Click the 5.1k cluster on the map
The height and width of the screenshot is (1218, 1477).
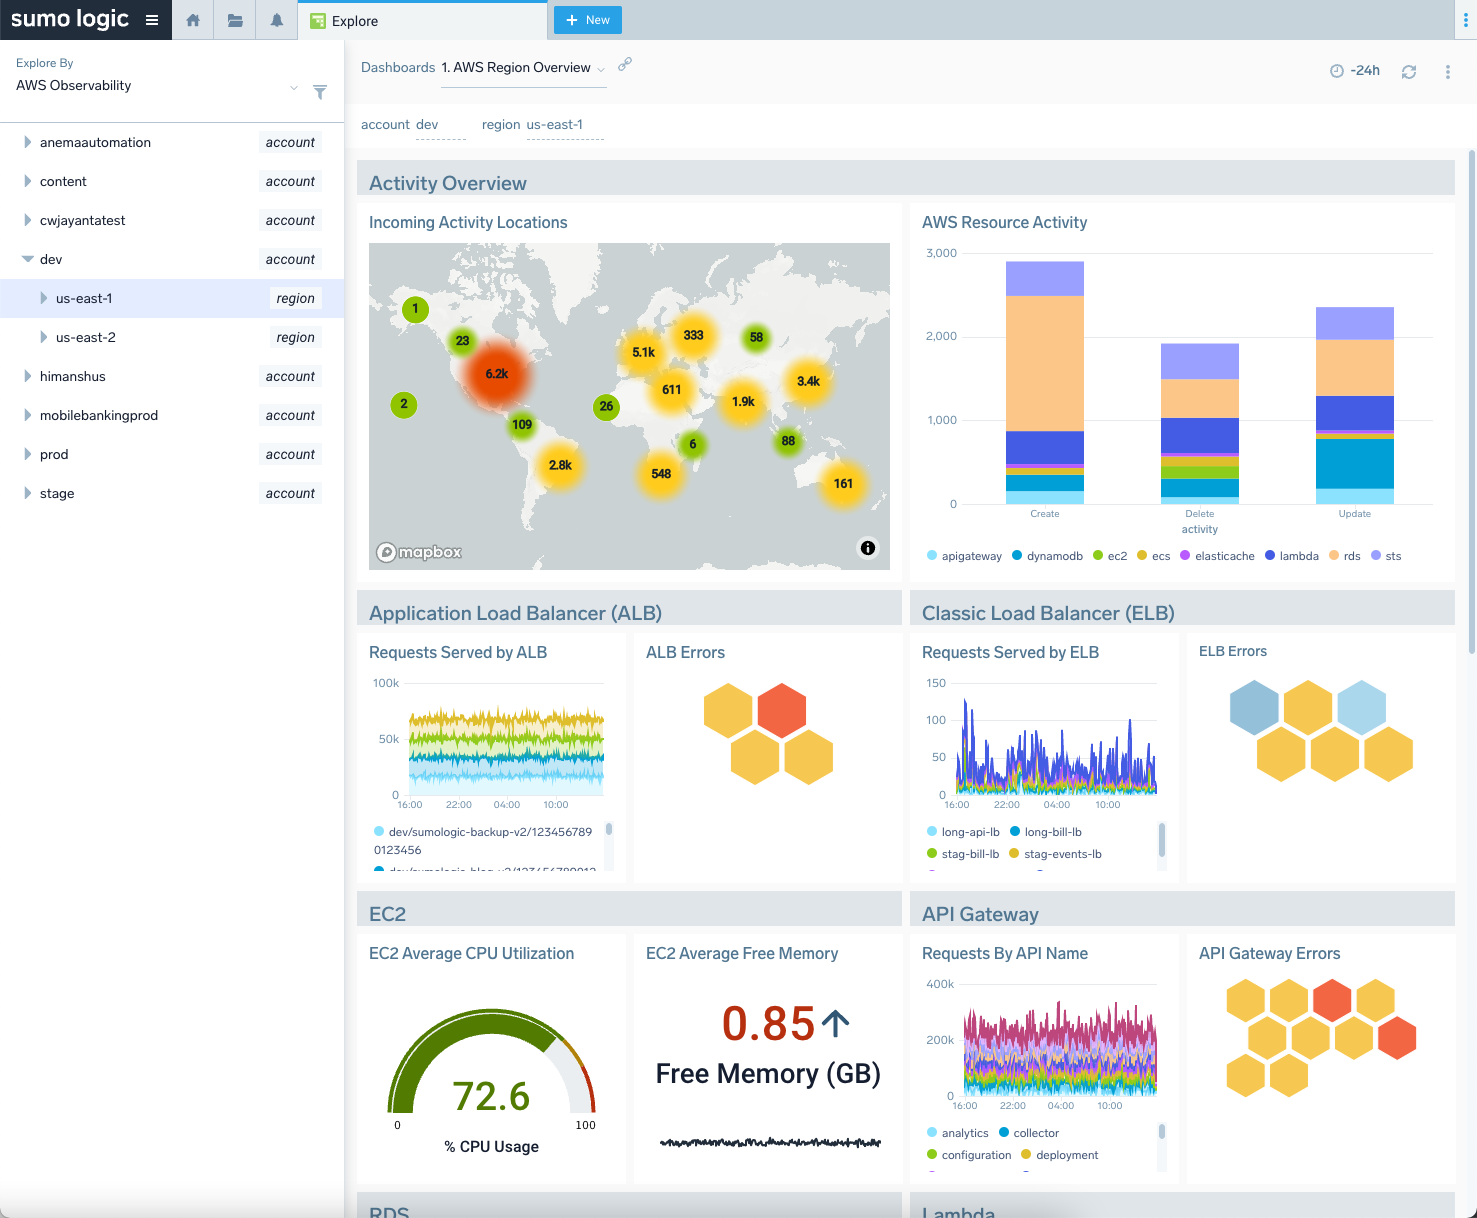643,352
